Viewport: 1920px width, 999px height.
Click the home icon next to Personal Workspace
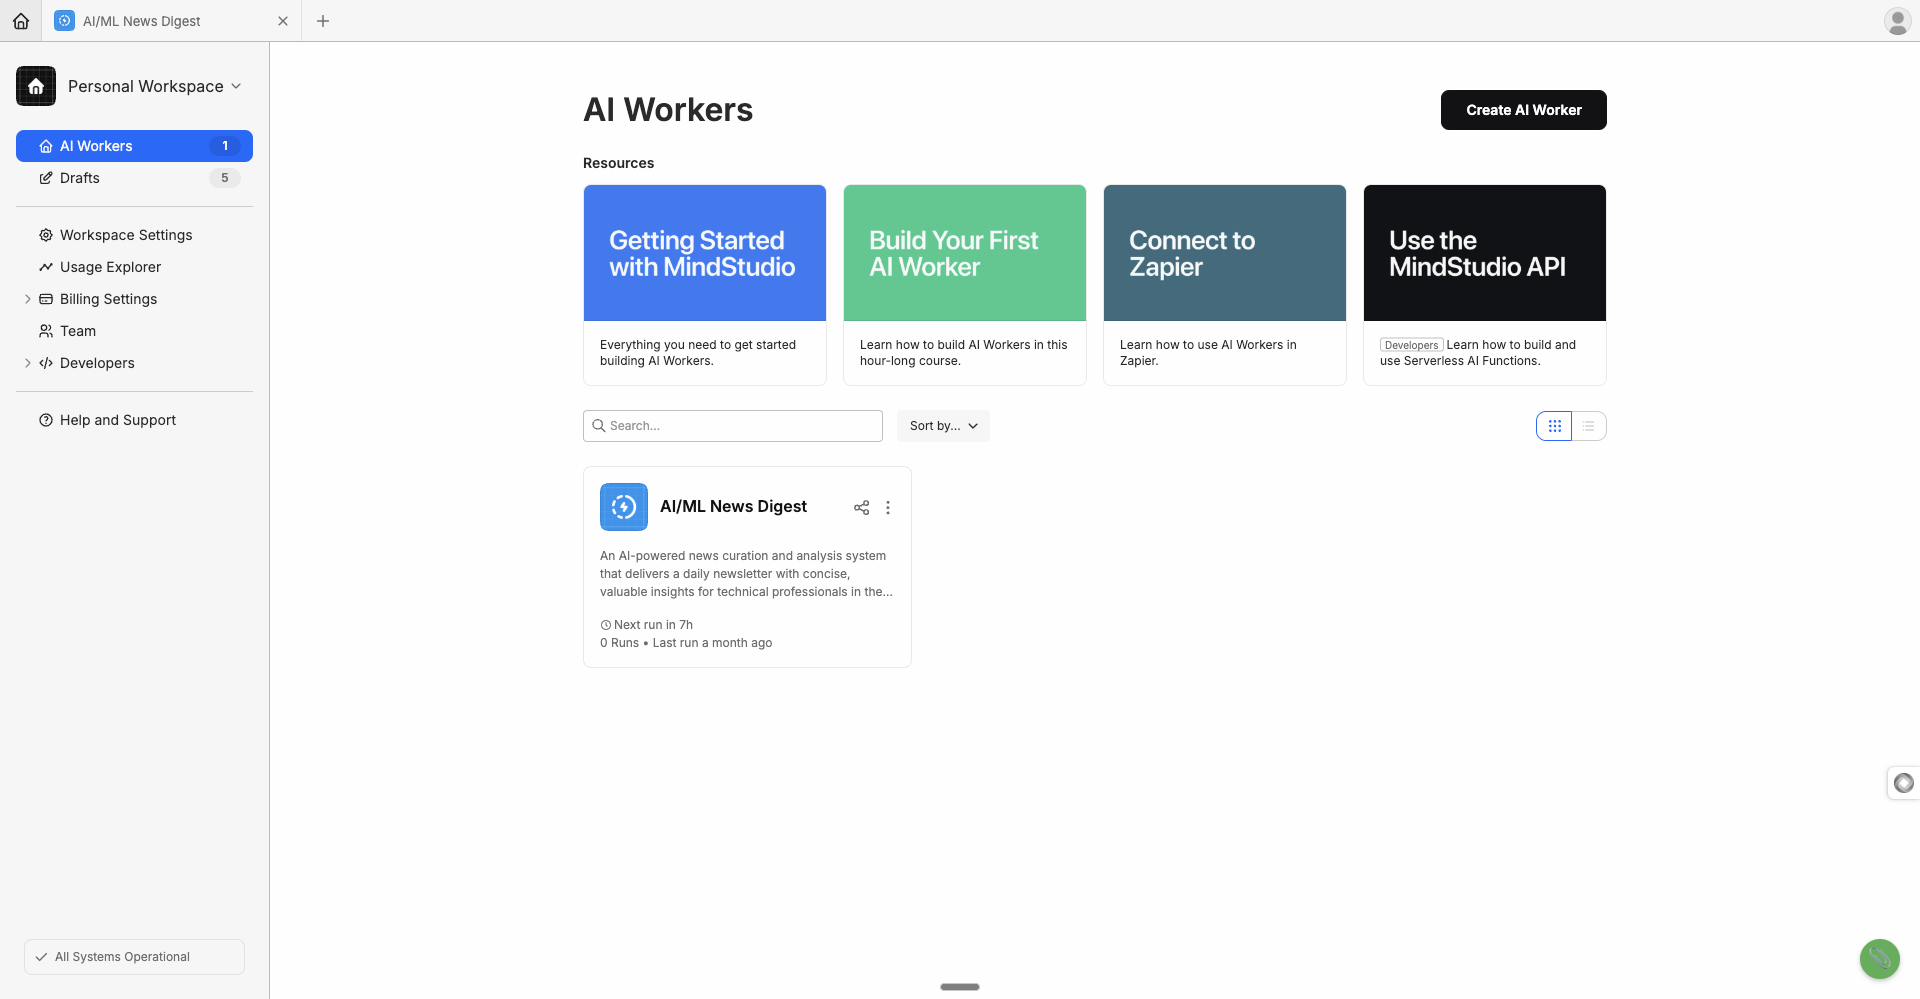(35, 86)
